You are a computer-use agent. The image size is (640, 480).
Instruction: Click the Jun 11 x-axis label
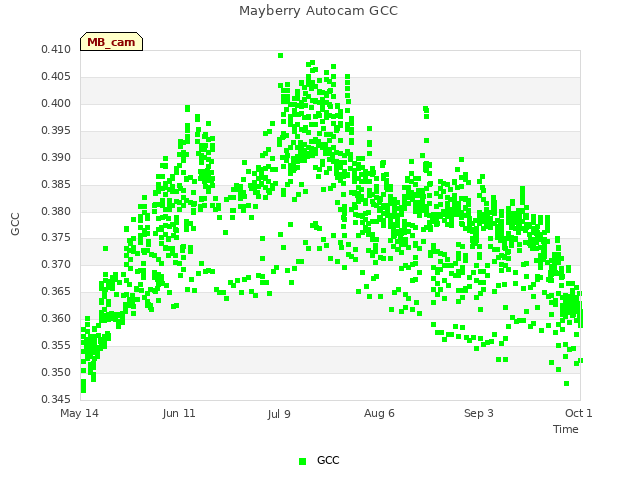(179, 413)
